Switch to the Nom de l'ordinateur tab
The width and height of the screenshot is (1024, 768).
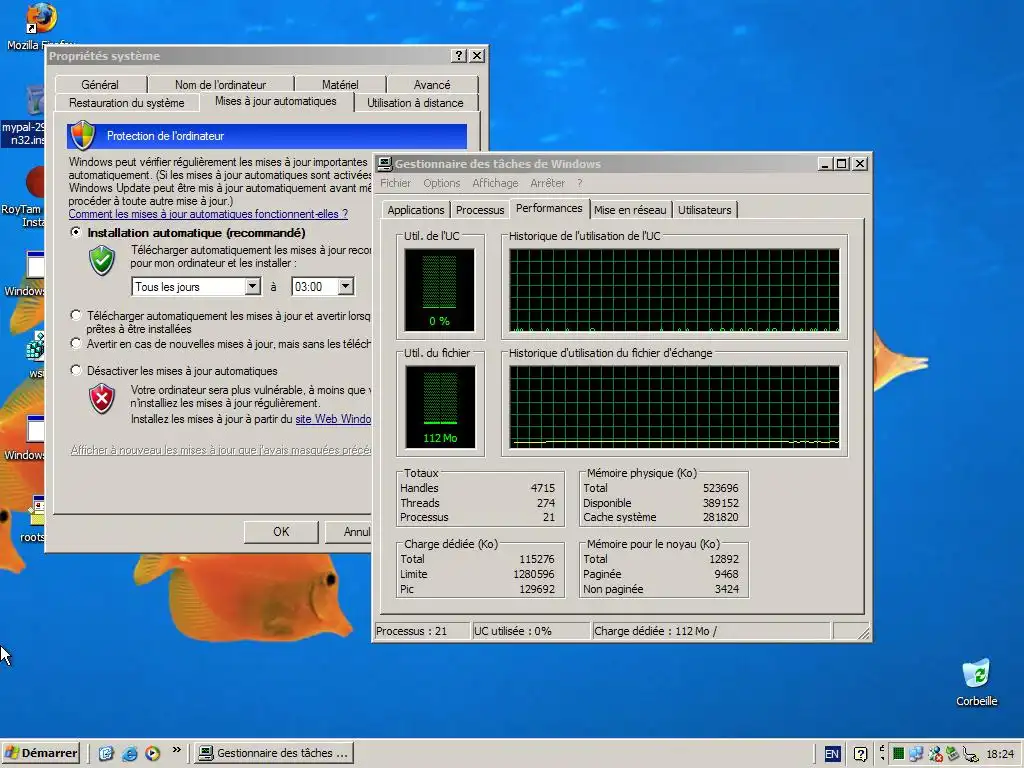click(x=221, y=84)
